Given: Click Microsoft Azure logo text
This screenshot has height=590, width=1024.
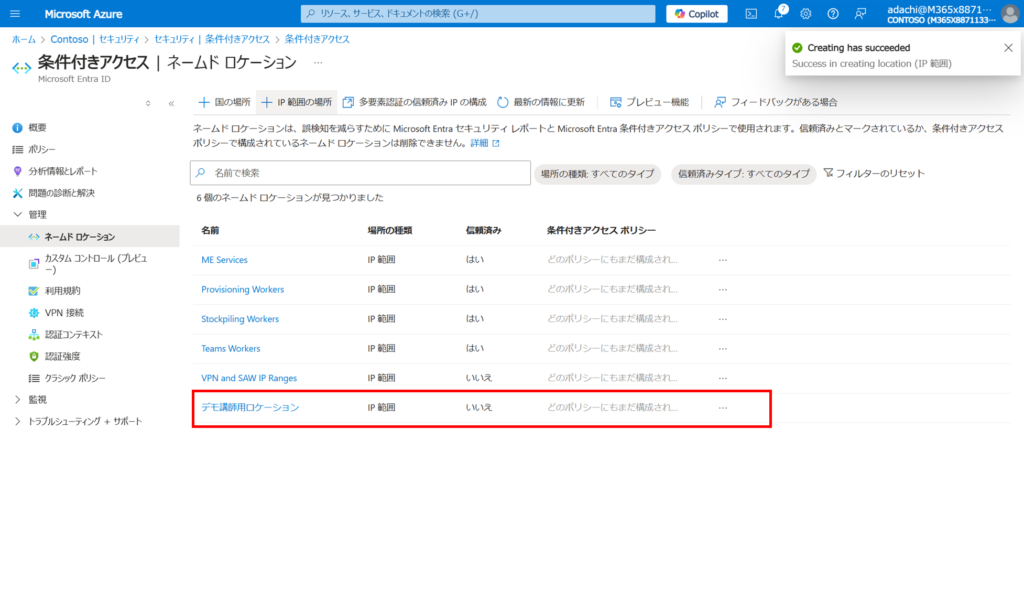Looking at the screenshot, I should 83,14.
